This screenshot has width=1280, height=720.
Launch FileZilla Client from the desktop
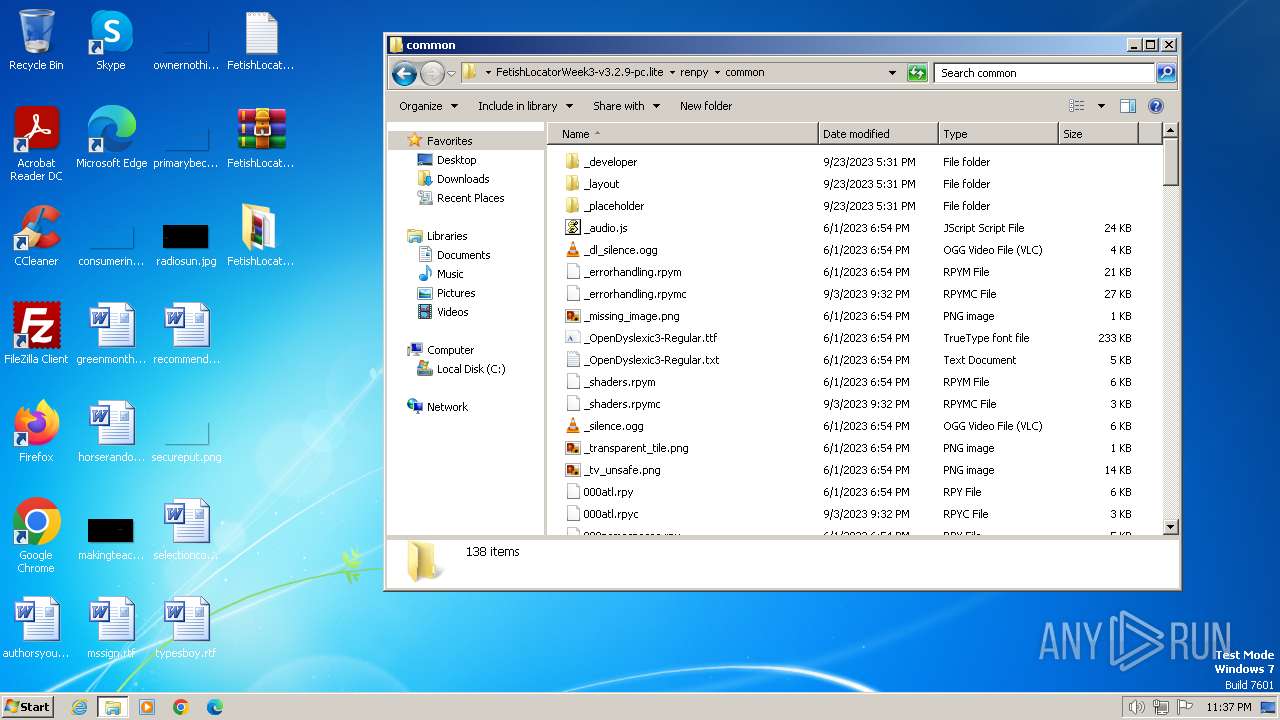tap(36, 333)
